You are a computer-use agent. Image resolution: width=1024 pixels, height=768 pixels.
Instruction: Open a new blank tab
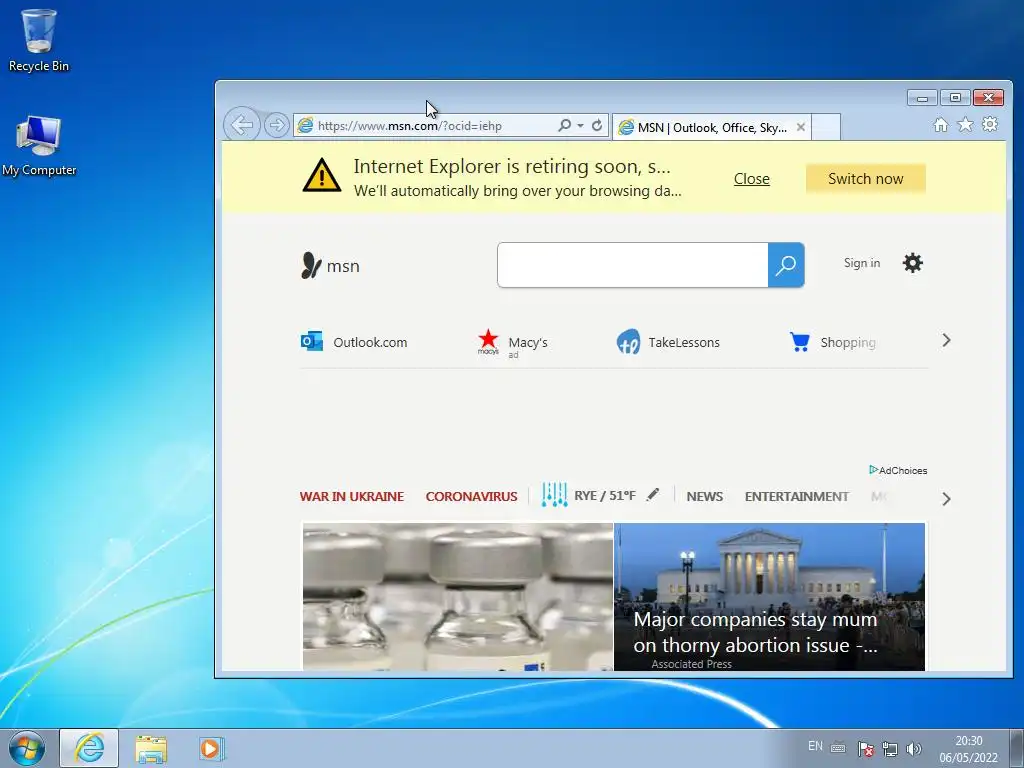pyautogui.click(x=826, y=127)
